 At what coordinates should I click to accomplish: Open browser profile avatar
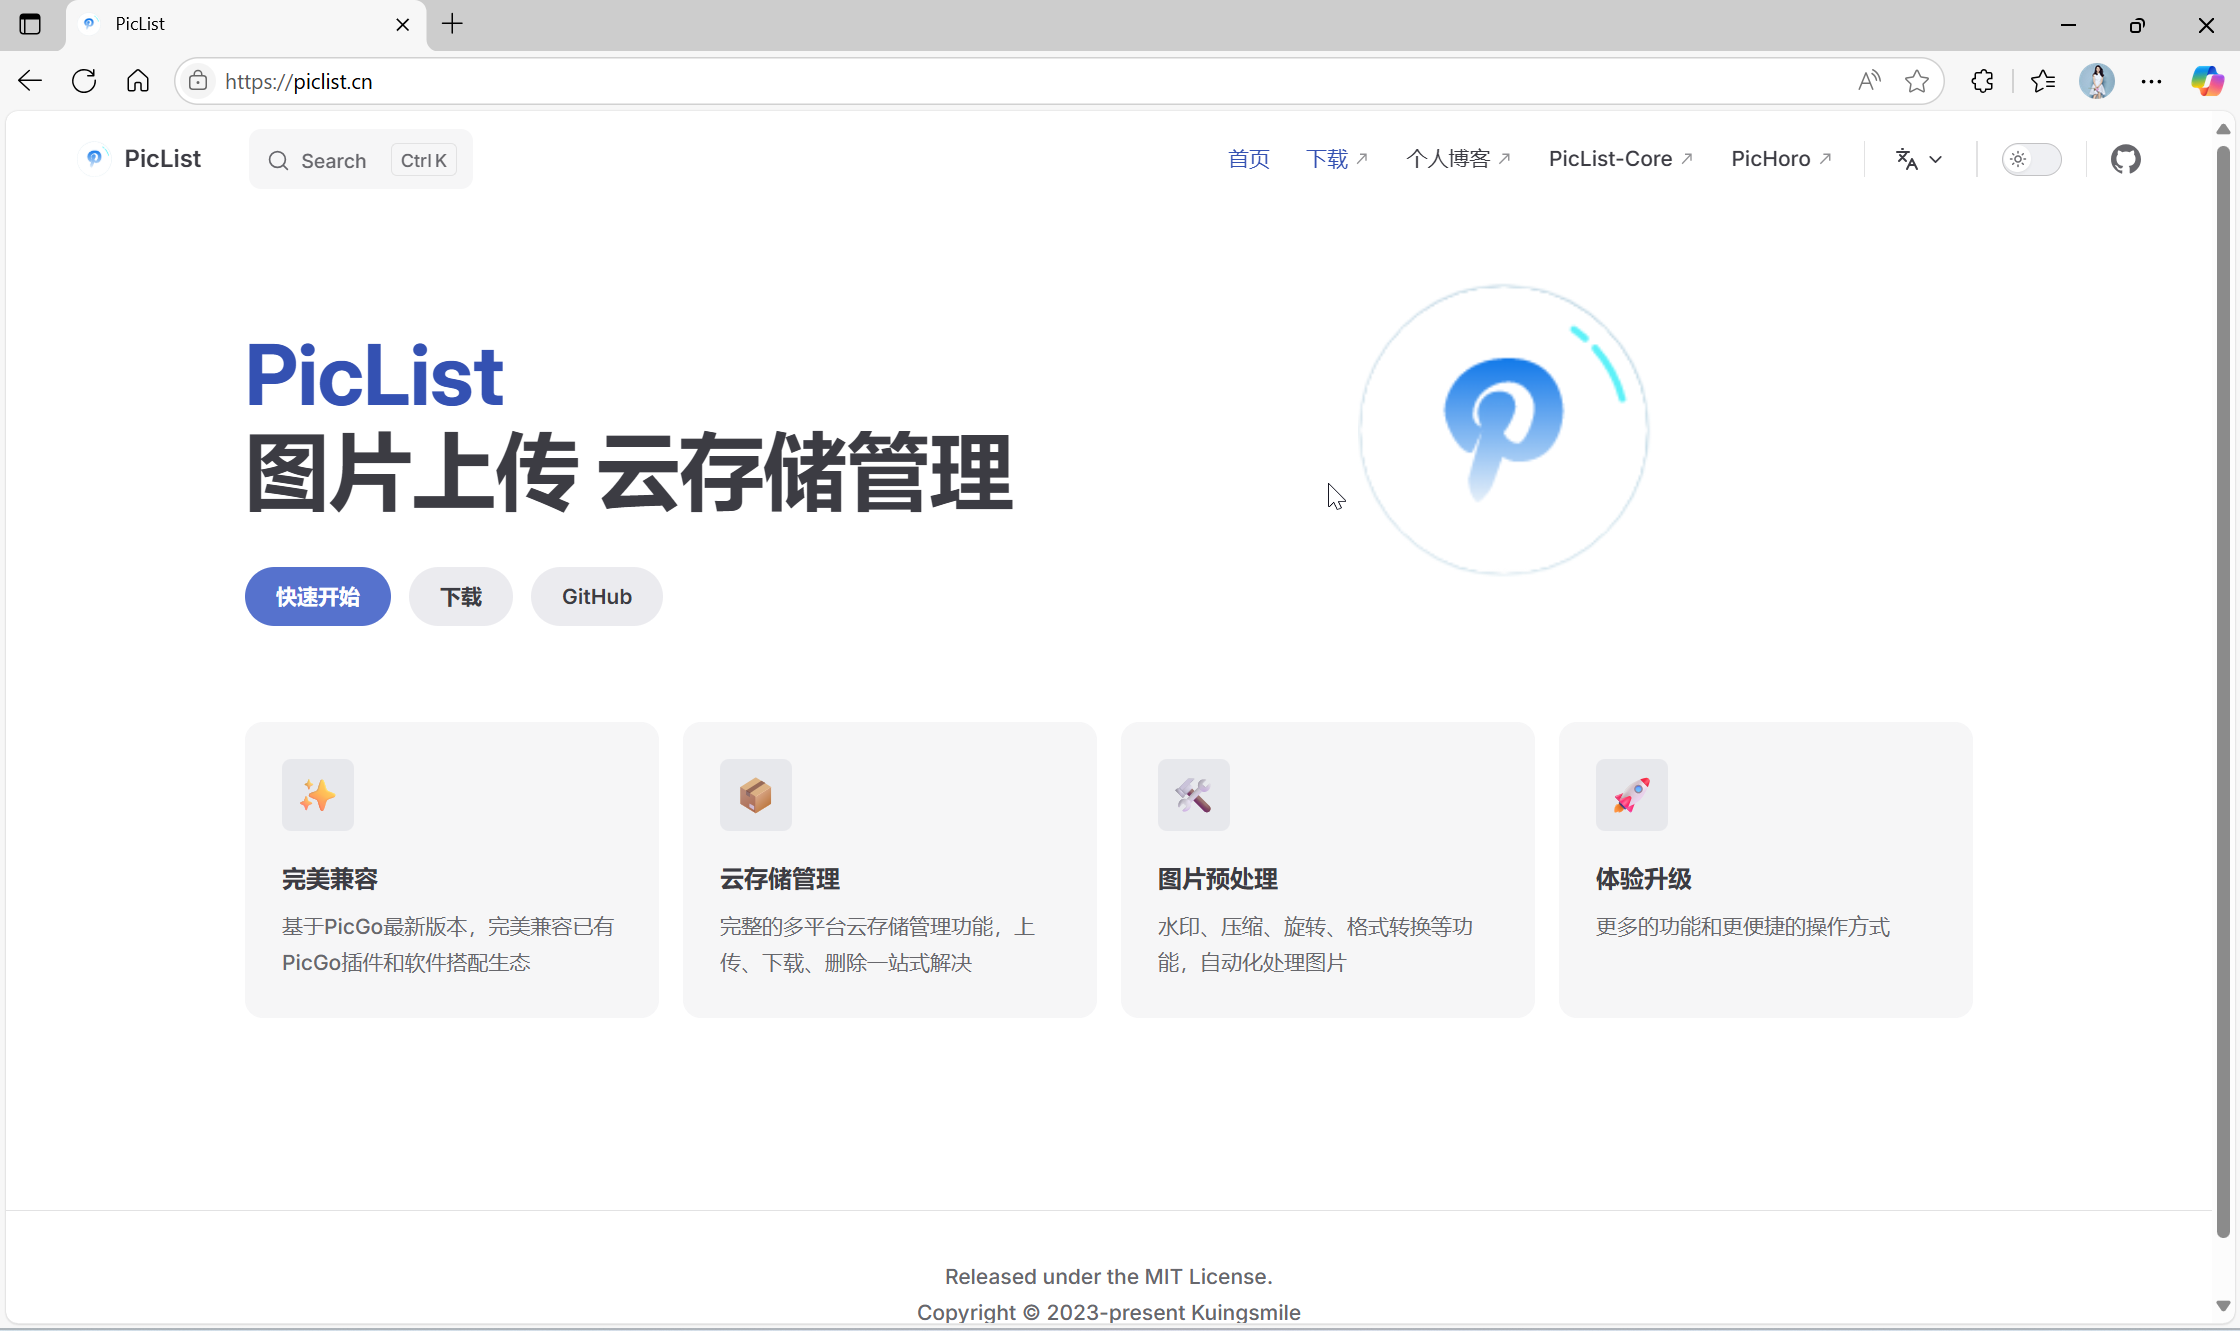pyautogui.click(x=2097, y=81)
